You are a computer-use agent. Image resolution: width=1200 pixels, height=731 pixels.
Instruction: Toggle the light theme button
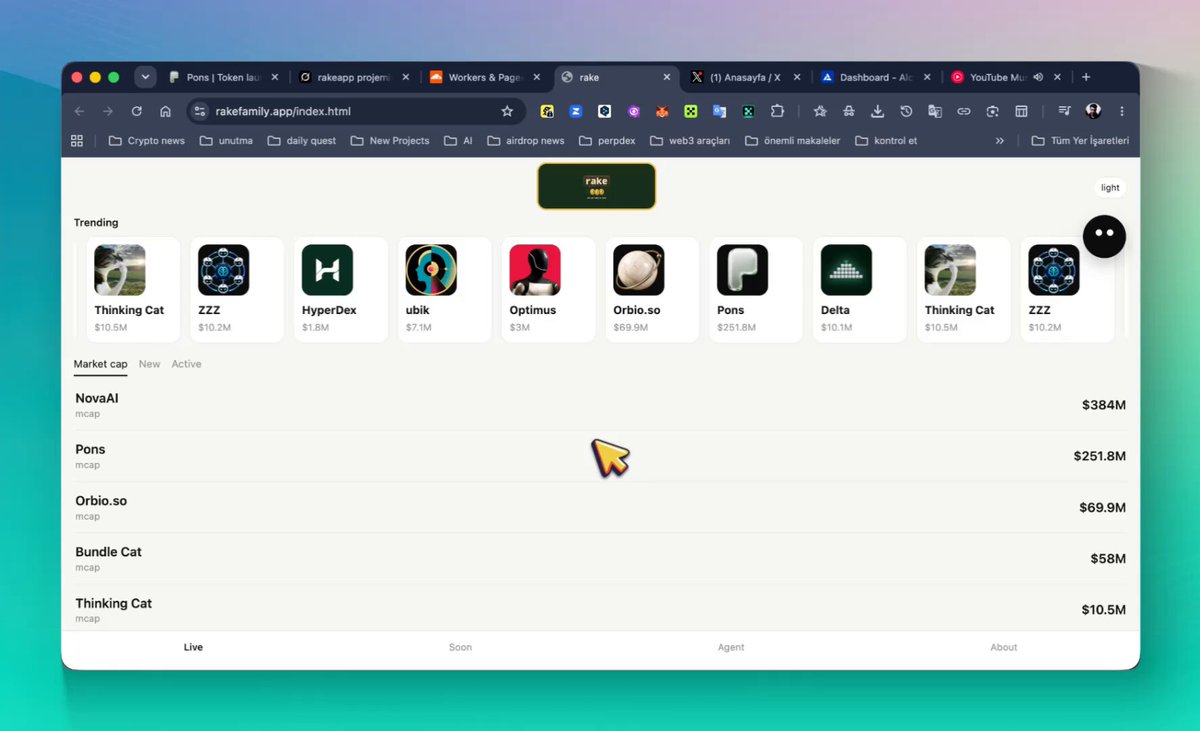click(x=1110, y=188)
